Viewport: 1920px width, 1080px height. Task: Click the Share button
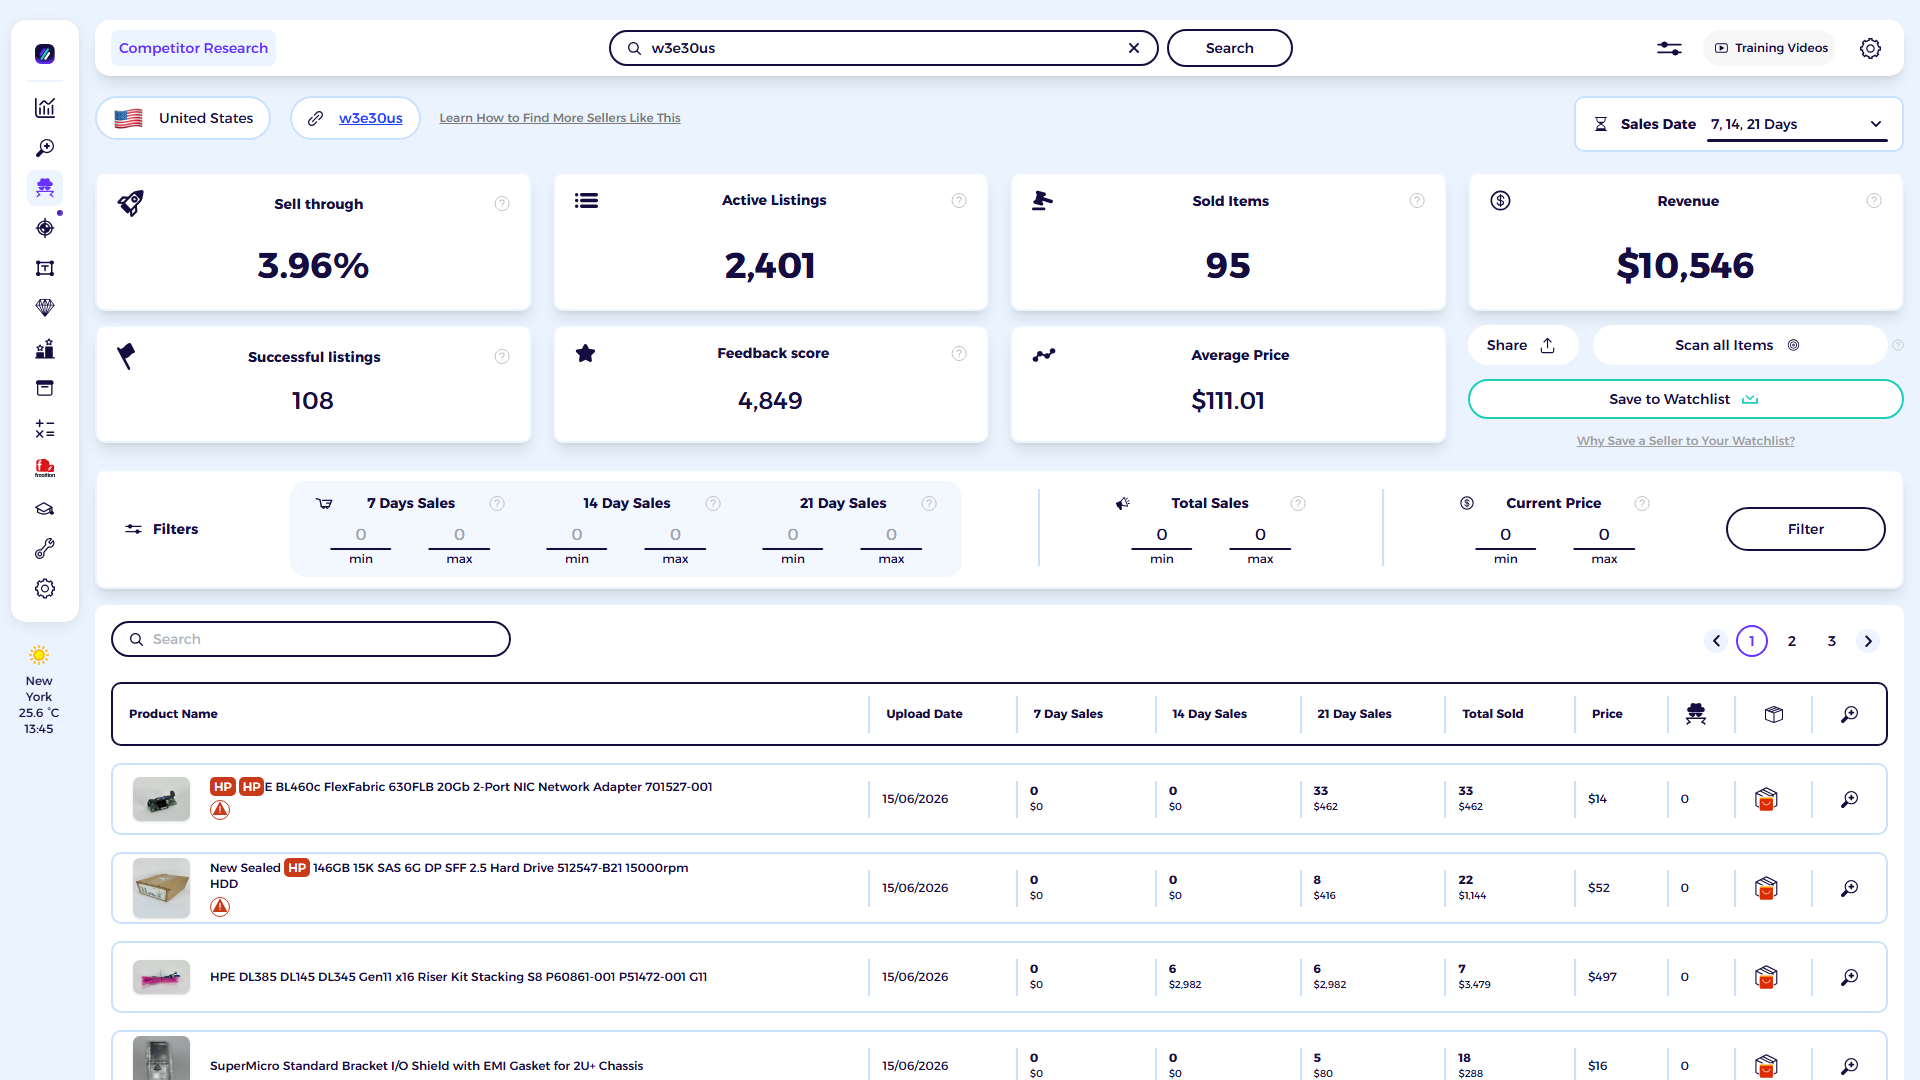coord(1522,345)
